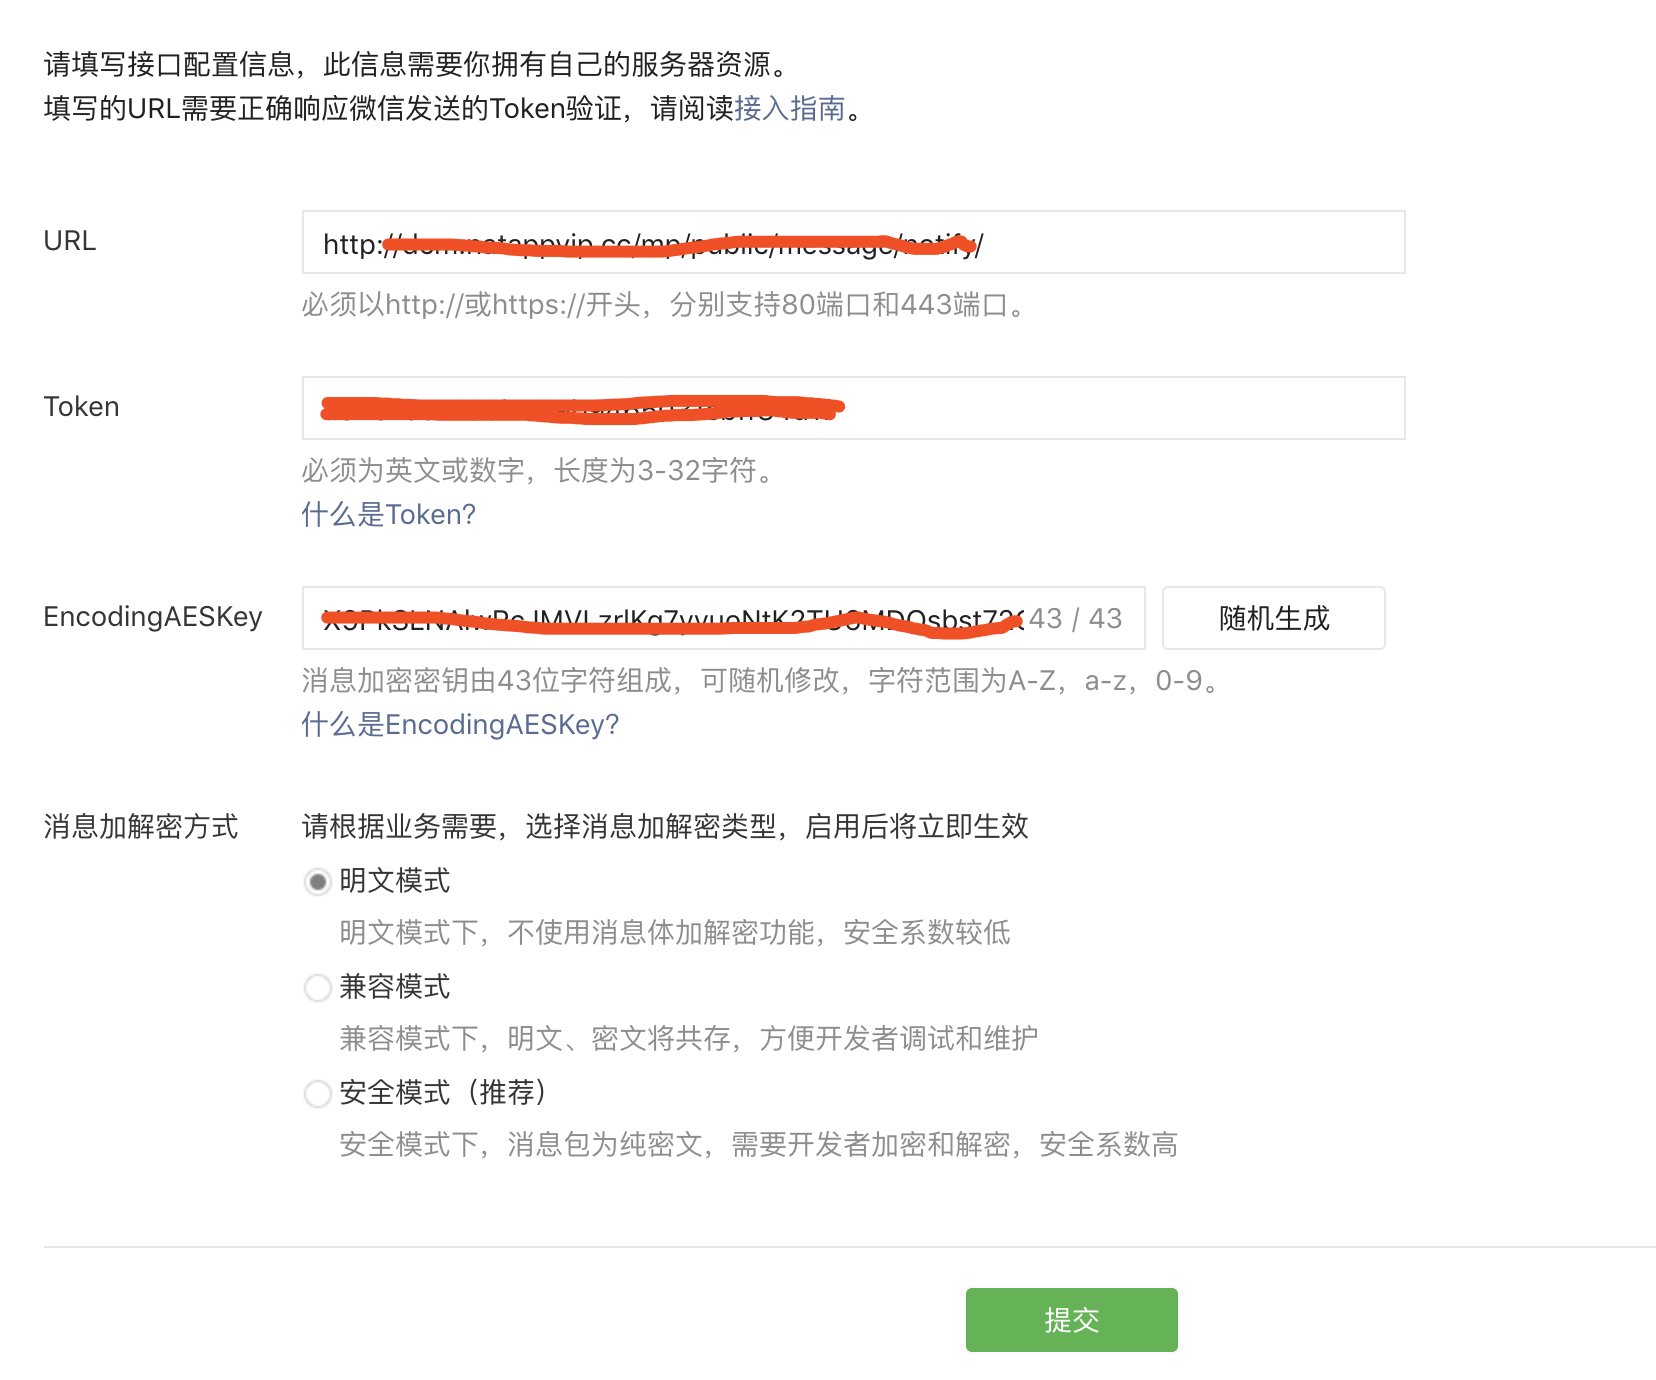1656x1380 pixels.
Task: Click the URL input field
Action: point(853,242)
